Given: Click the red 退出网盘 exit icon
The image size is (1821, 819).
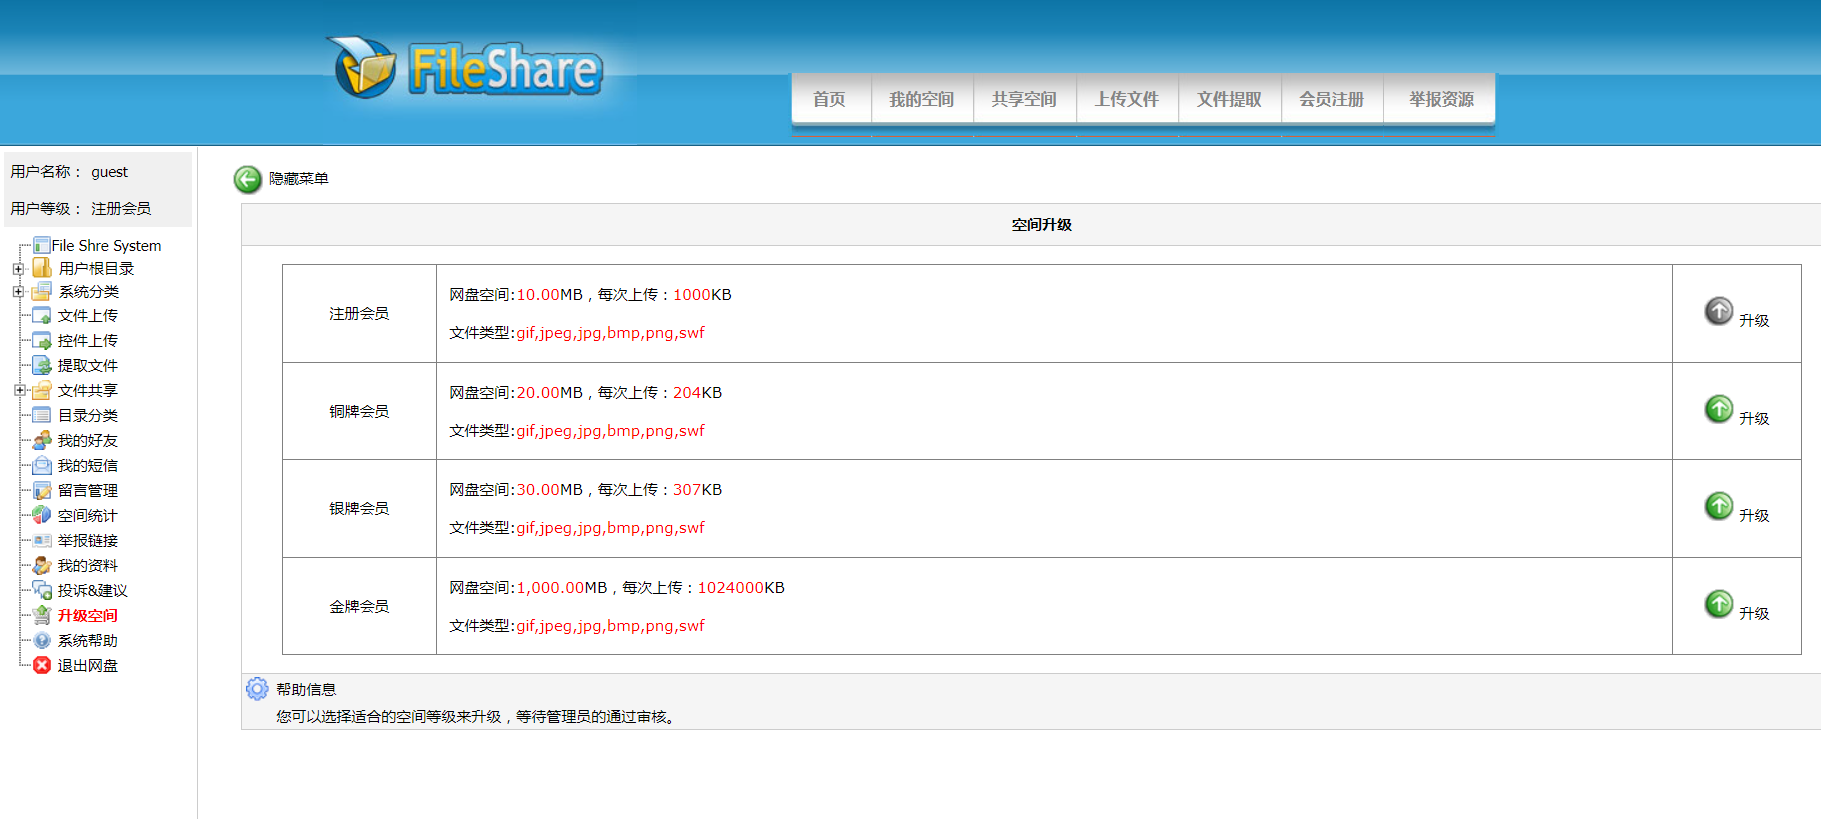Looking at the screenshot, I should 41,665.
